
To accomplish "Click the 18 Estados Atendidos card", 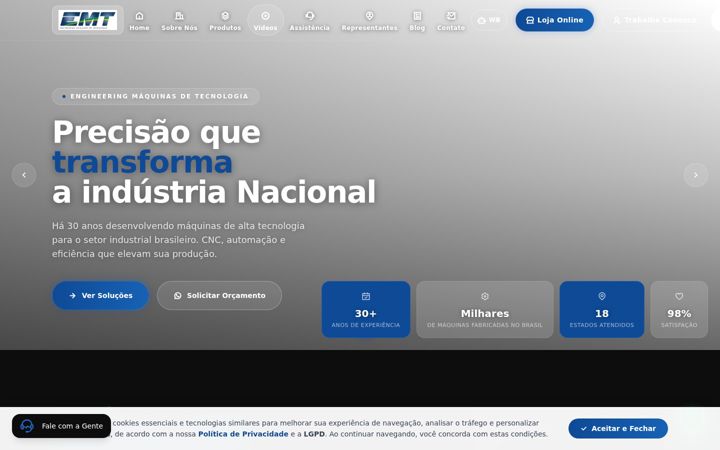I will 602,309.
